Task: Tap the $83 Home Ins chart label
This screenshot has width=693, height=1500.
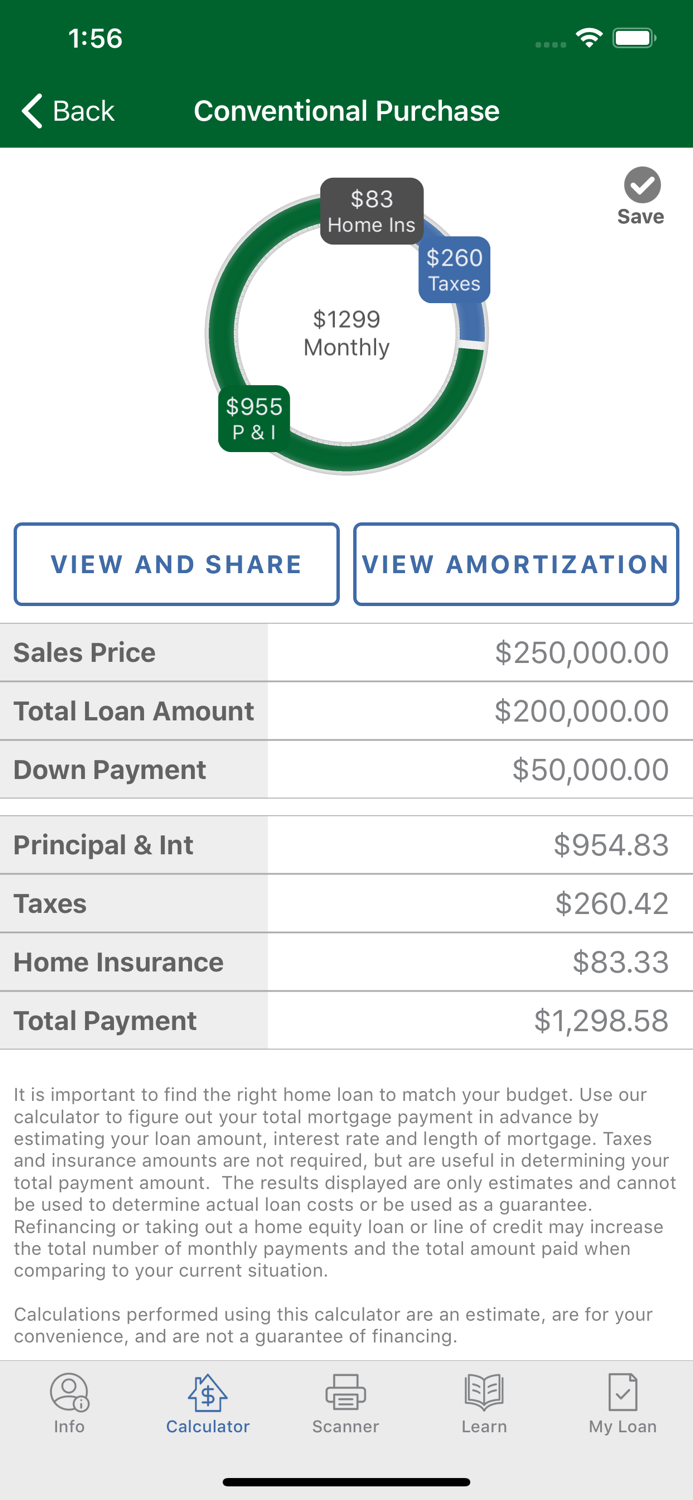Action: (x=371, y=211)
